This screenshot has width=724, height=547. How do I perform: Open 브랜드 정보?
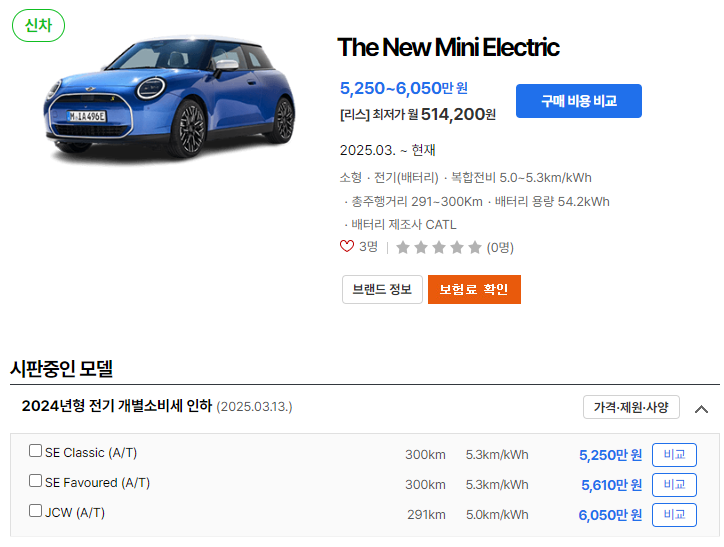tap(382, 289)
